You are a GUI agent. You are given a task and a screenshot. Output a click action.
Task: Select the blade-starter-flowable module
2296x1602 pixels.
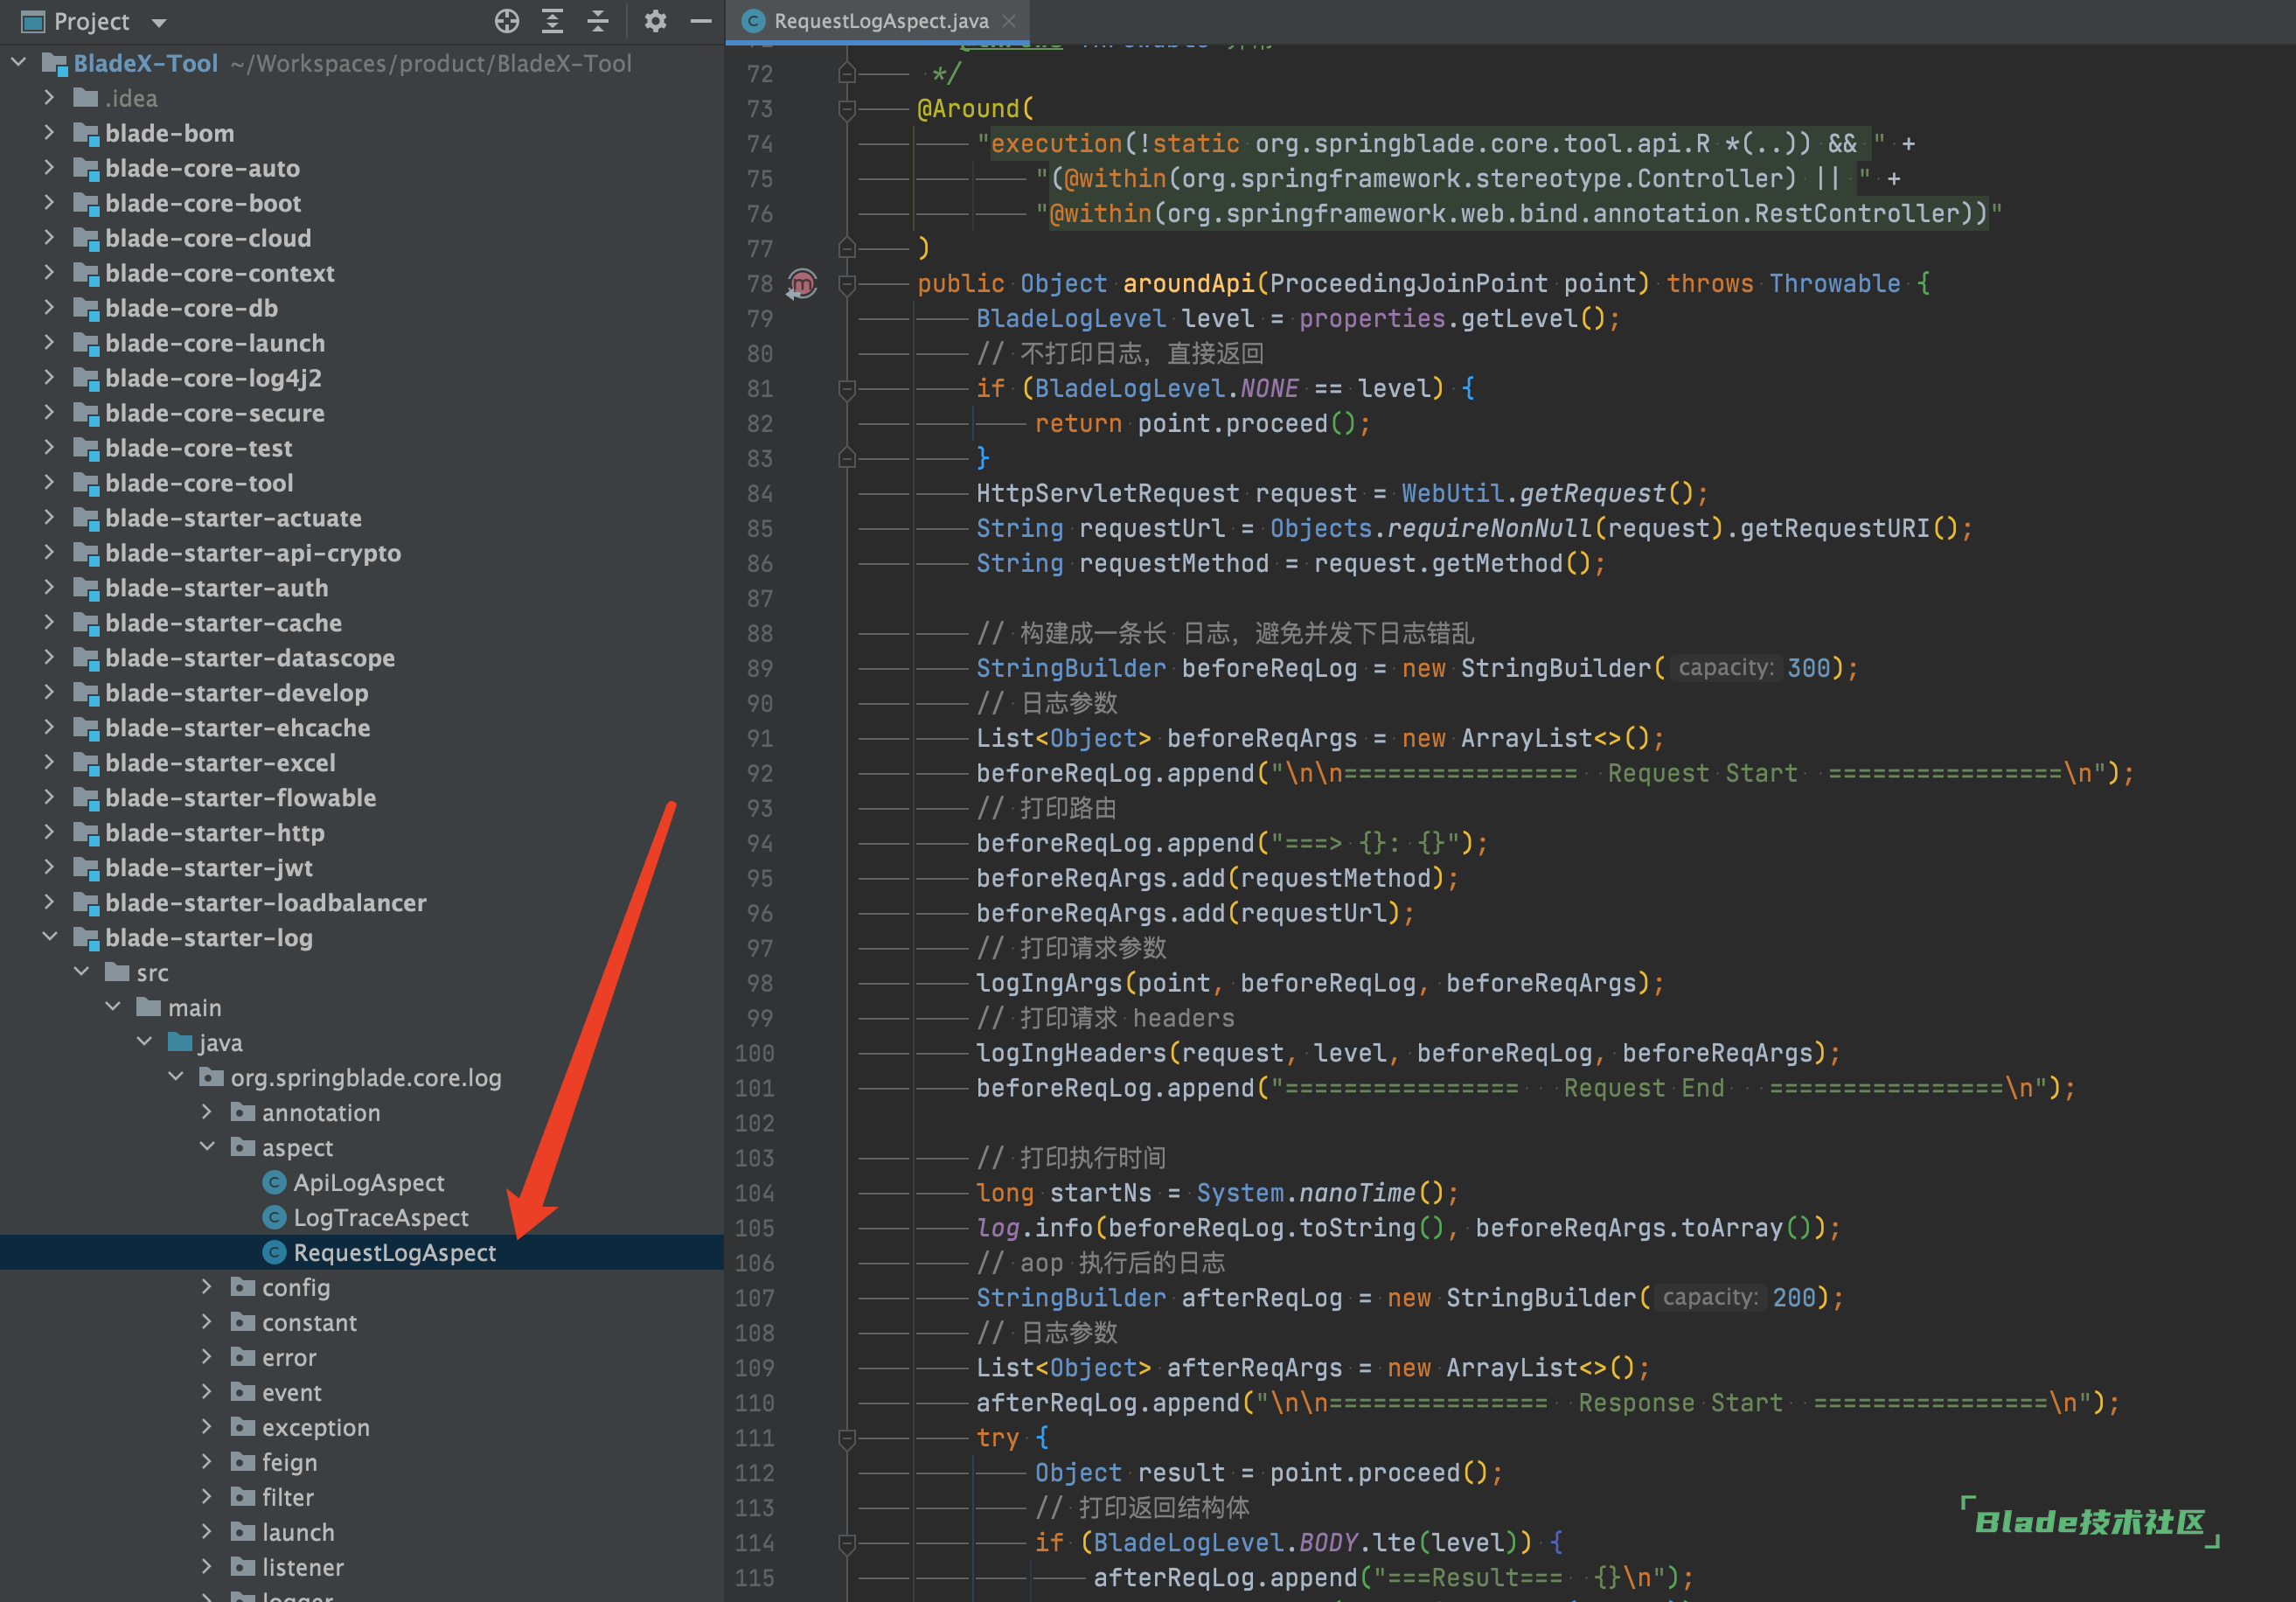coord(241,798)
